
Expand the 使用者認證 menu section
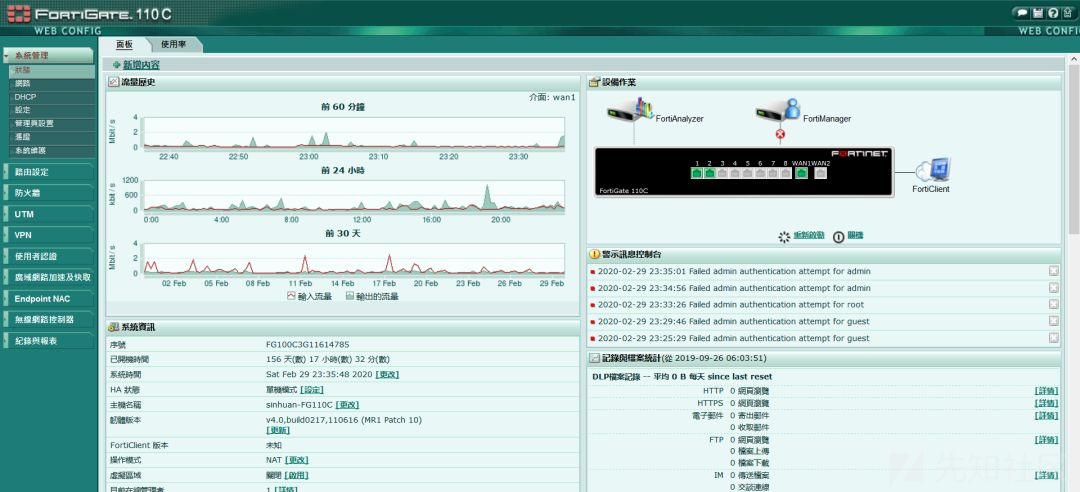pos(48,256)
